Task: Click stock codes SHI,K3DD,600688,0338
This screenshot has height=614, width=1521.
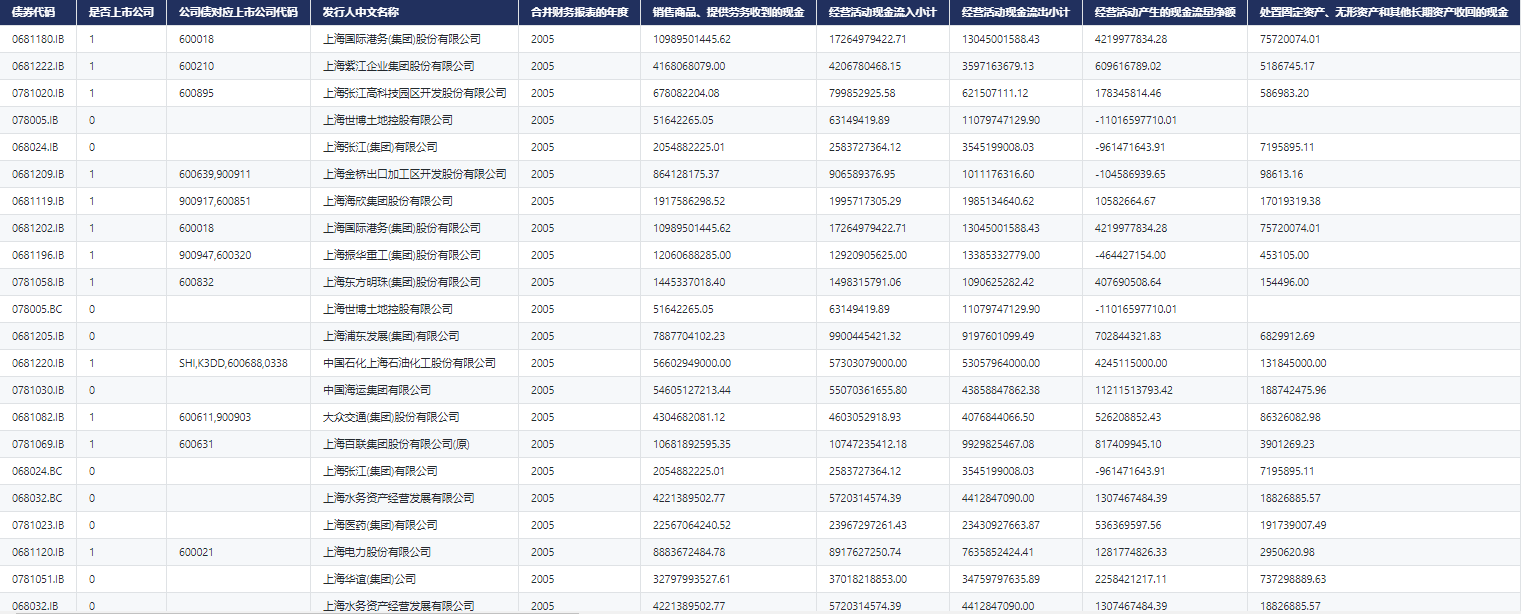Action: (x=233, y=363)
